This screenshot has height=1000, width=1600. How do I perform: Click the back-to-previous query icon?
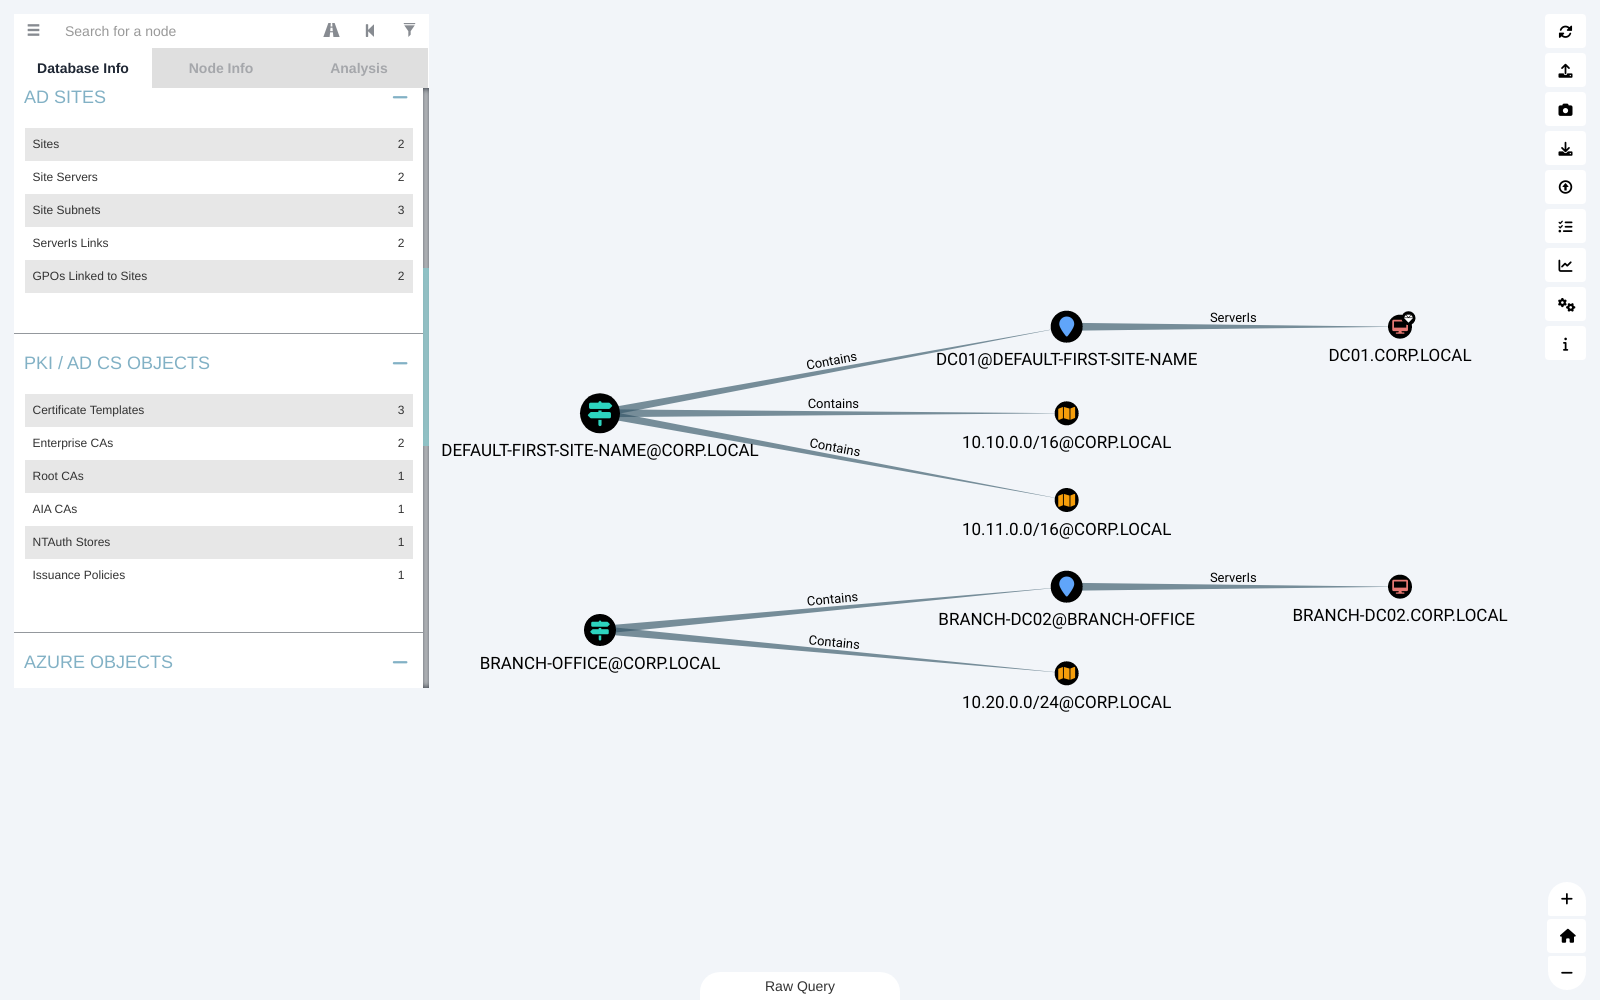[x=370, y=31]
